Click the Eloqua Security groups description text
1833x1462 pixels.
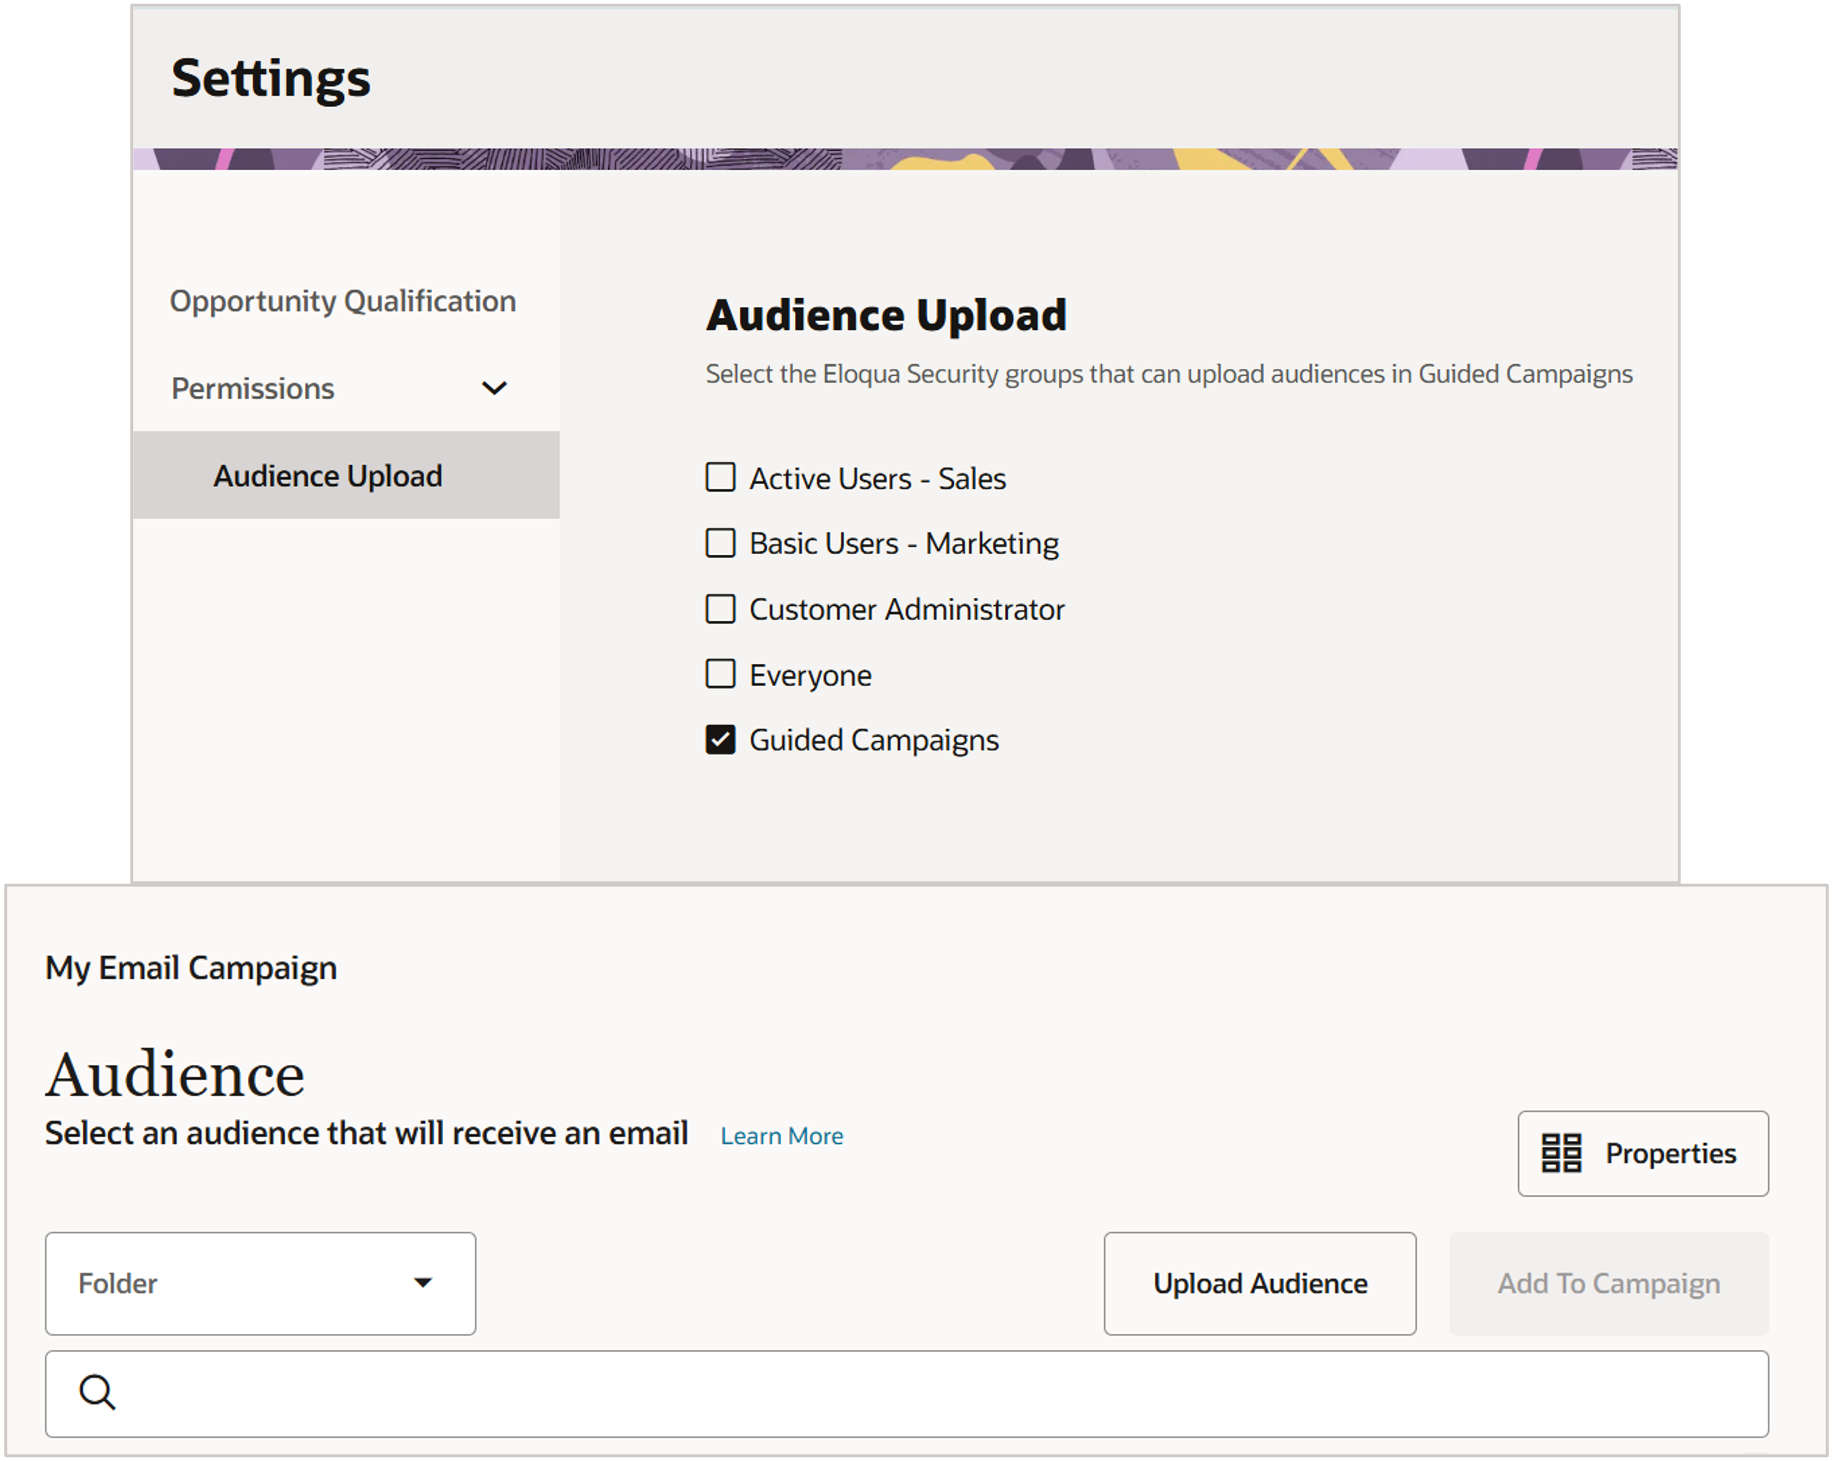(1169, 374)
